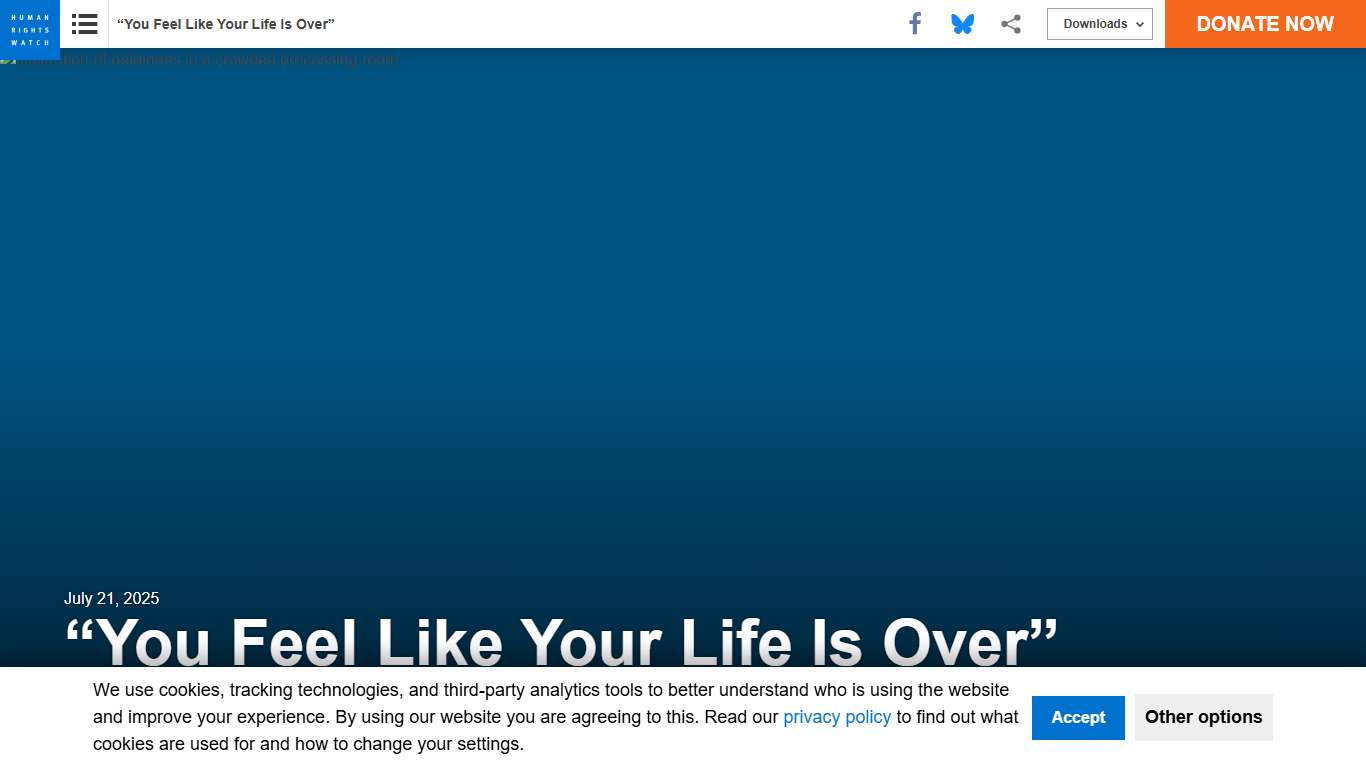Share the report on Facebook
The height and width of the screenshot is (768, 1366).
[x=914, y=24]
